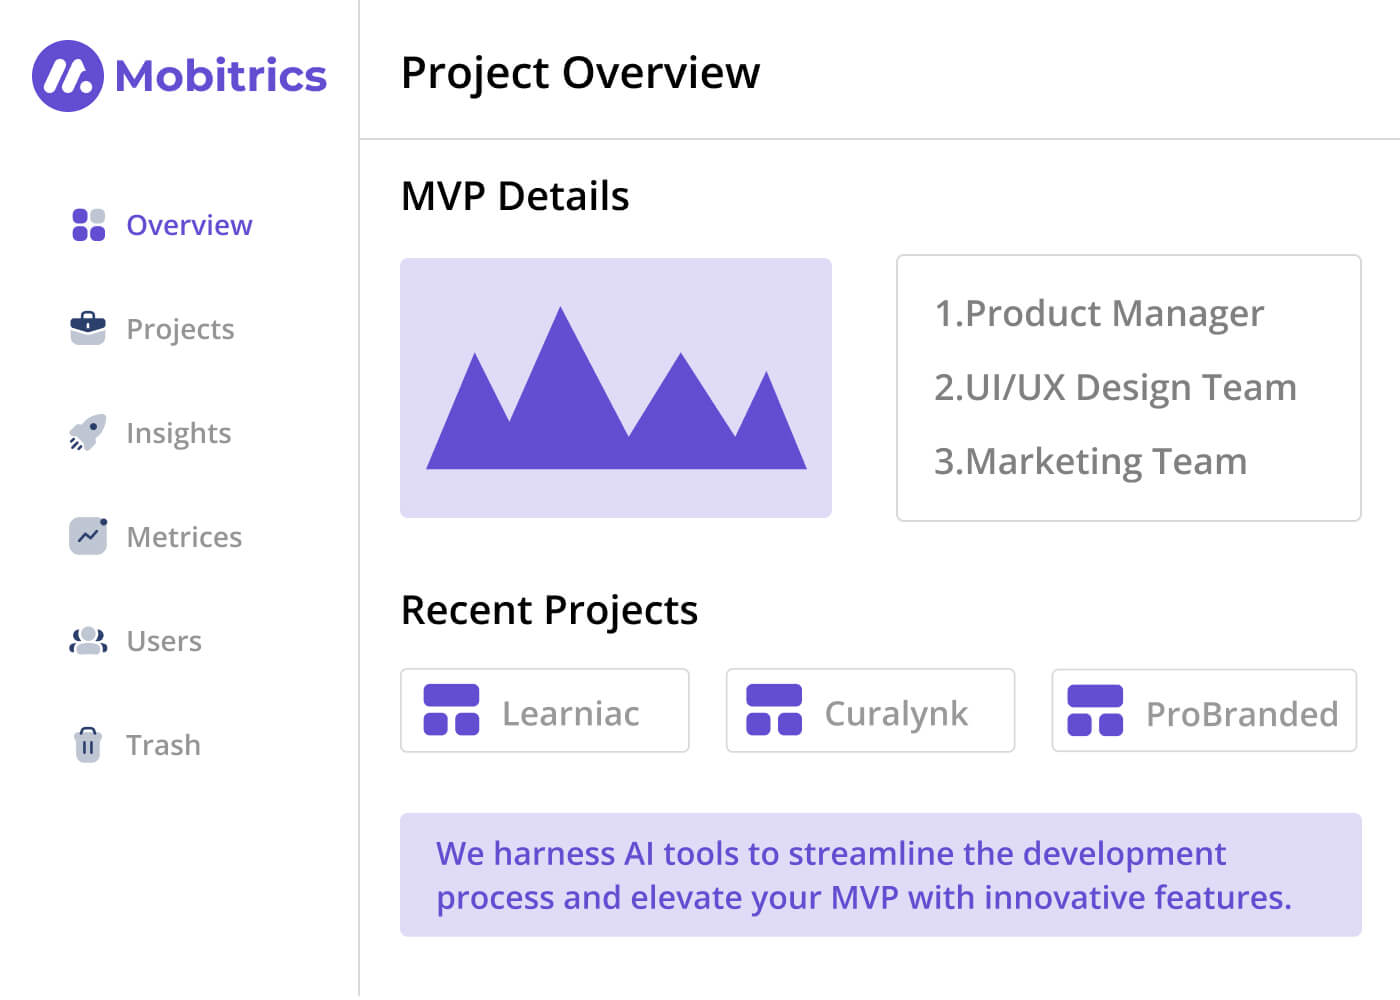Click the Users group icon

(x=88, y=640)
